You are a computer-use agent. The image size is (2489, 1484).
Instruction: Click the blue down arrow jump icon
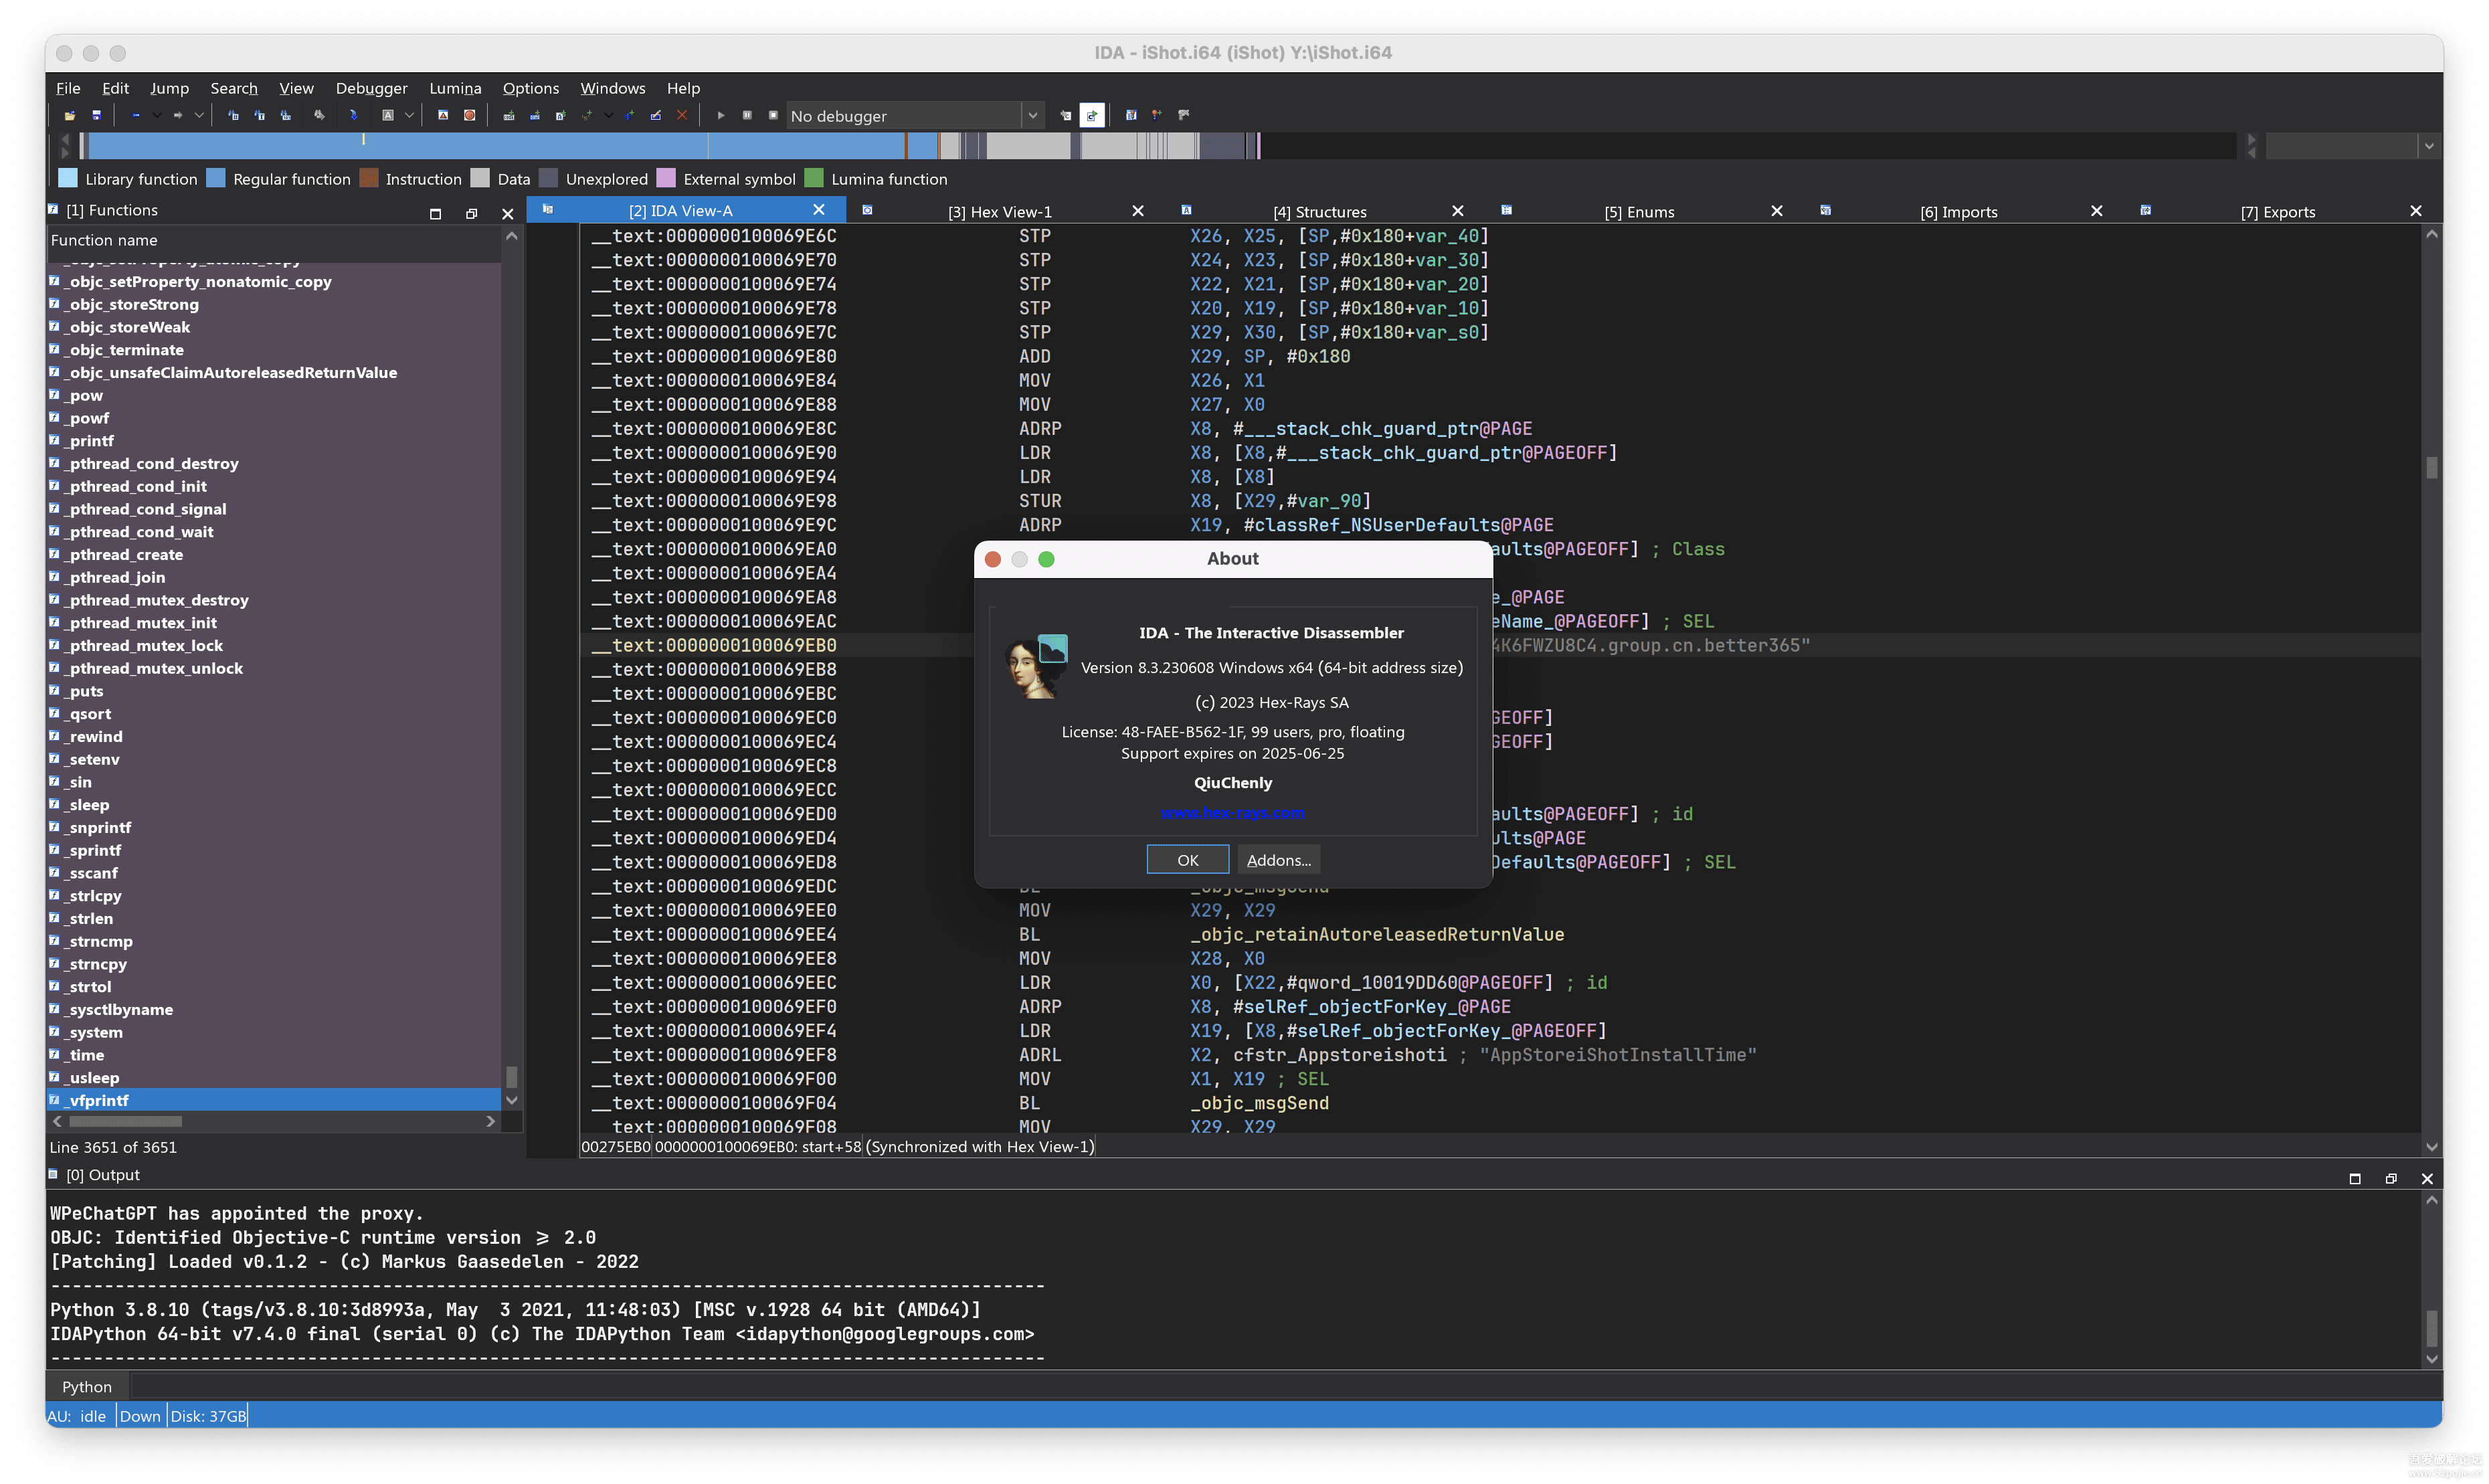(353, 116)
